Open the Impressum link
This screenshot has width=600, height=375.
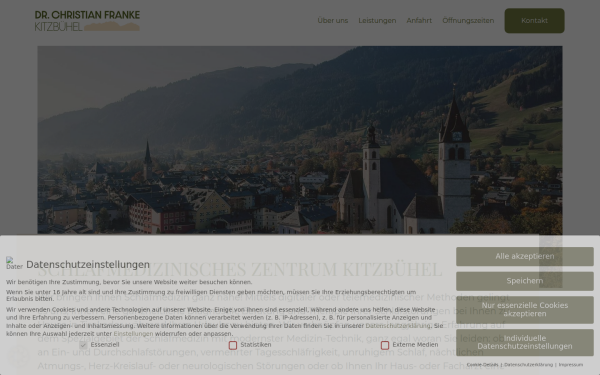point(571,365)
